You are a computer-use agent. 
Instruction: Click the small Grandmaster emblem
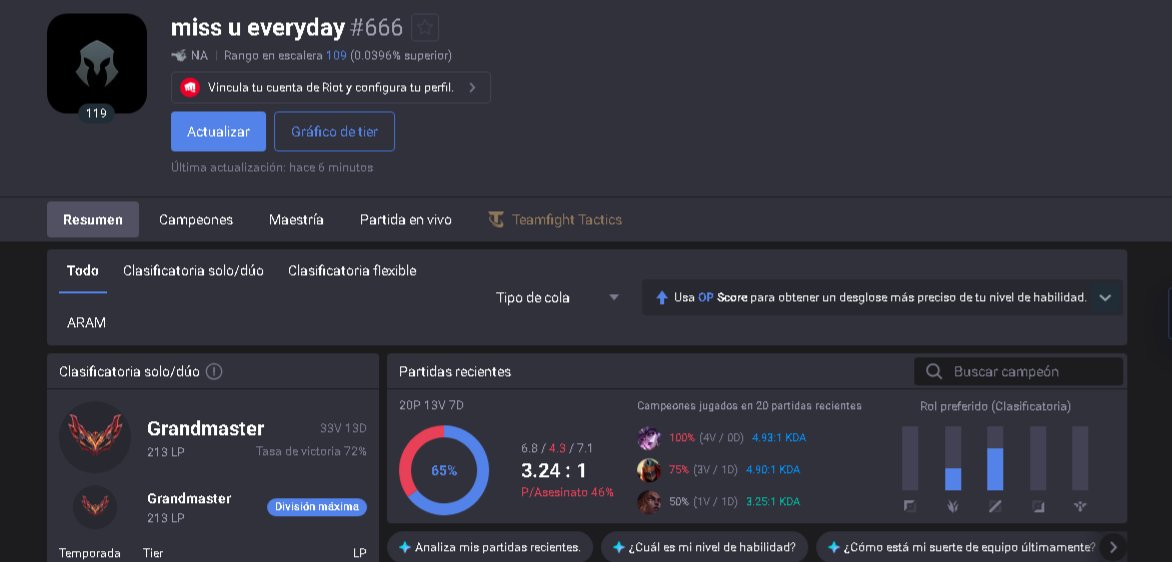click(x=95, y=507)
